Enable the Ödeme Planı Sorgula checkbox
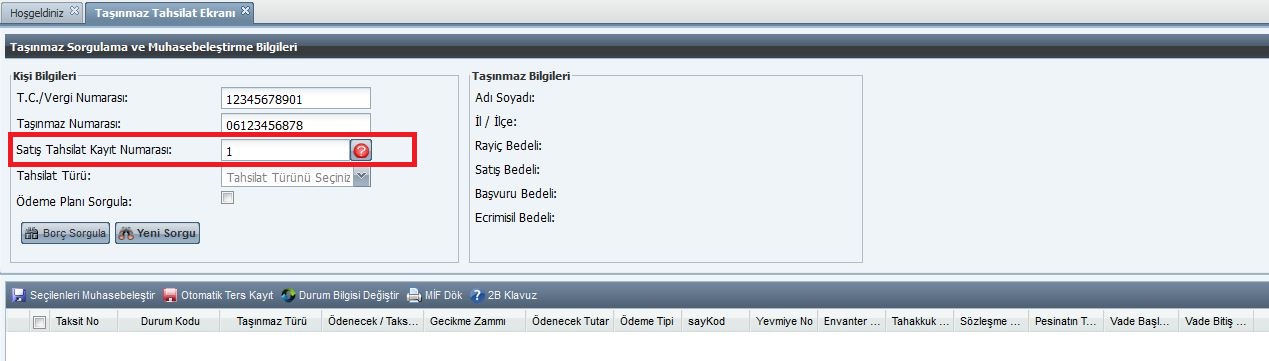The width and height of the screenshot is (1269, 361). tap(227, 198)
